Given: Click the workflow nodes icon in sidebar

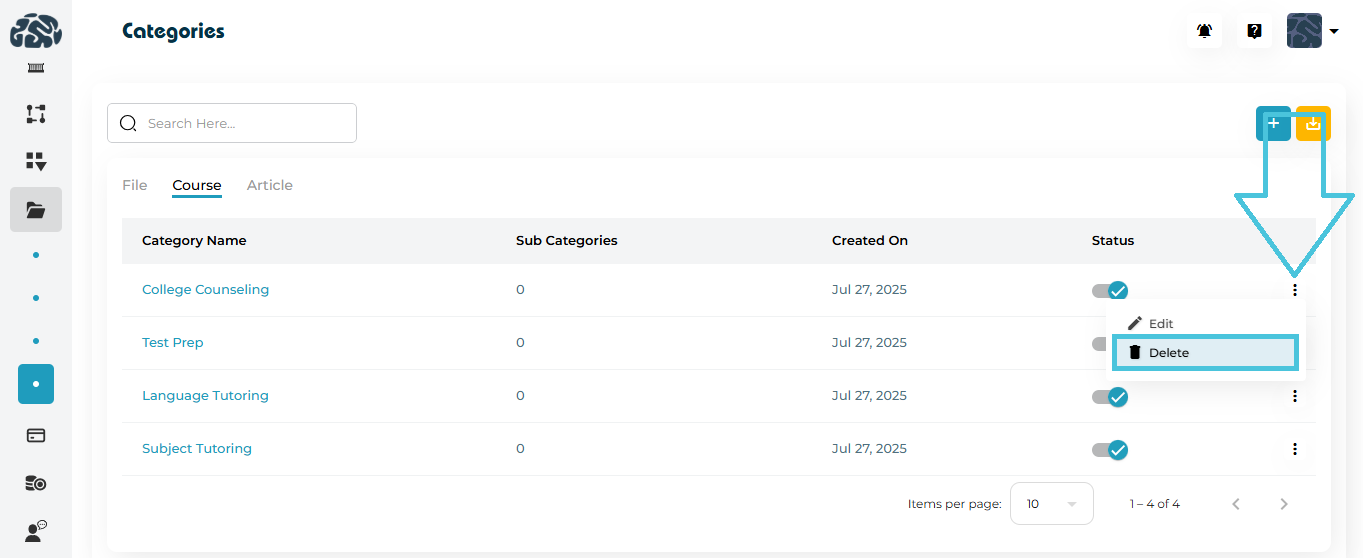Looking at the screenshot, I should click(x=36, y=114).
